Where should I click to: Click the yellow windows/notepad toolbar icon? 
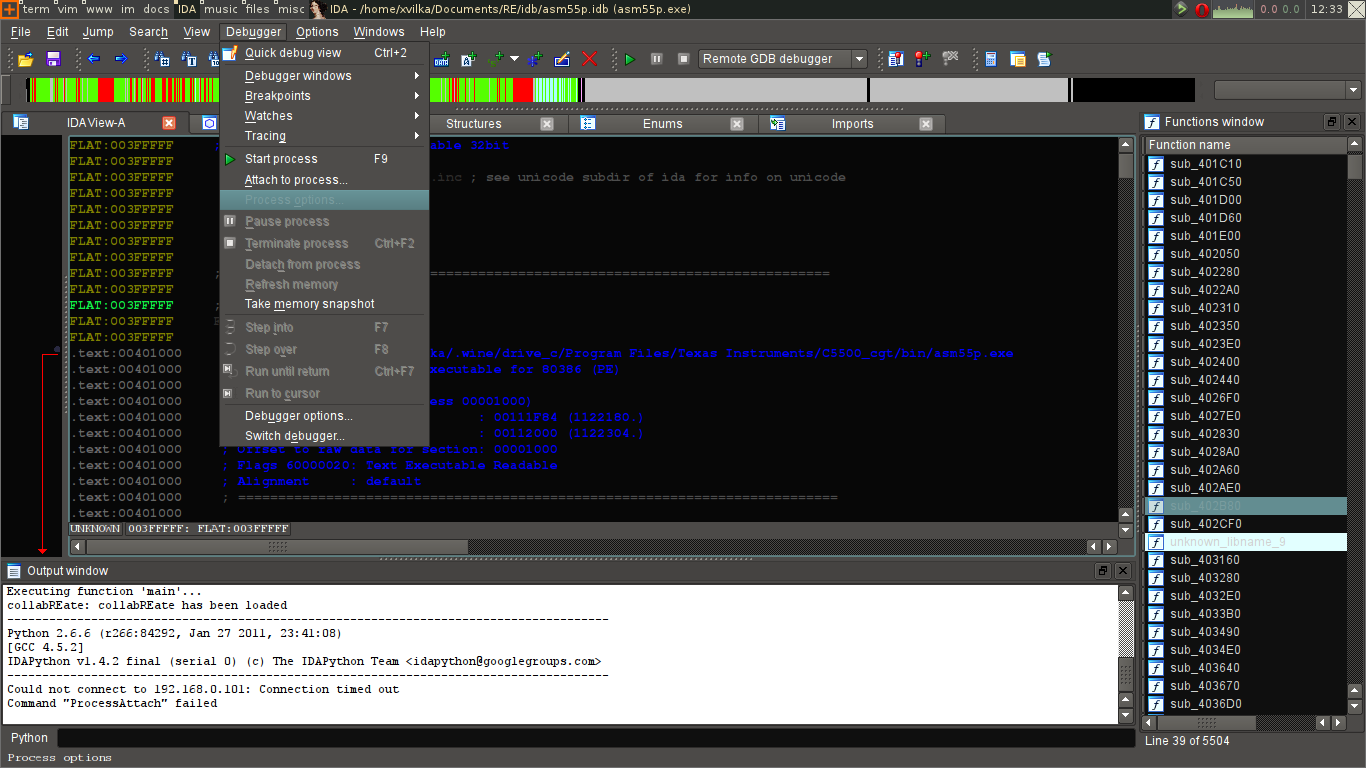[1018, 59]
